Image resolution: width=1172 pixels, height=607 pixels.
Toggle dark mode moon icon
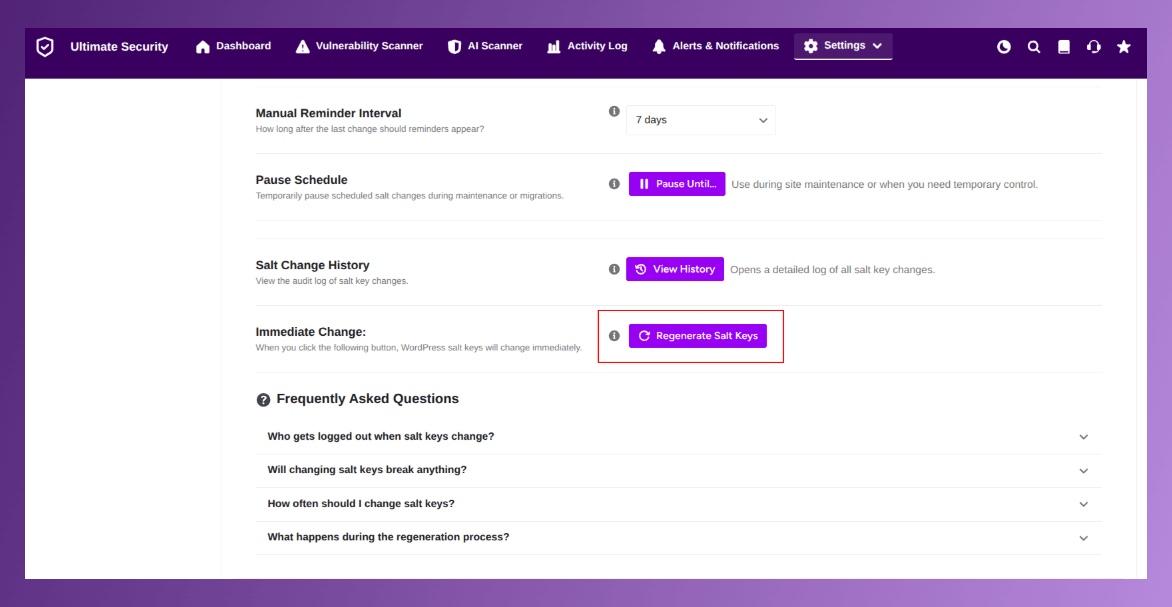[1004, 47]
